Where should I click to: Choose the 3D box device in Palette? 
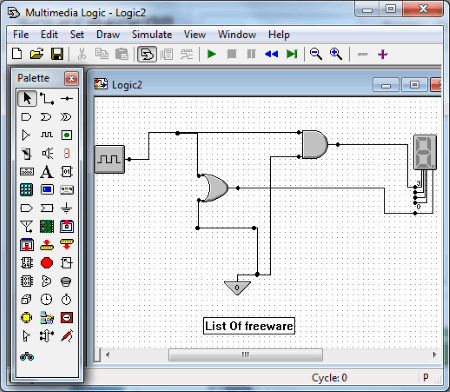26,299
